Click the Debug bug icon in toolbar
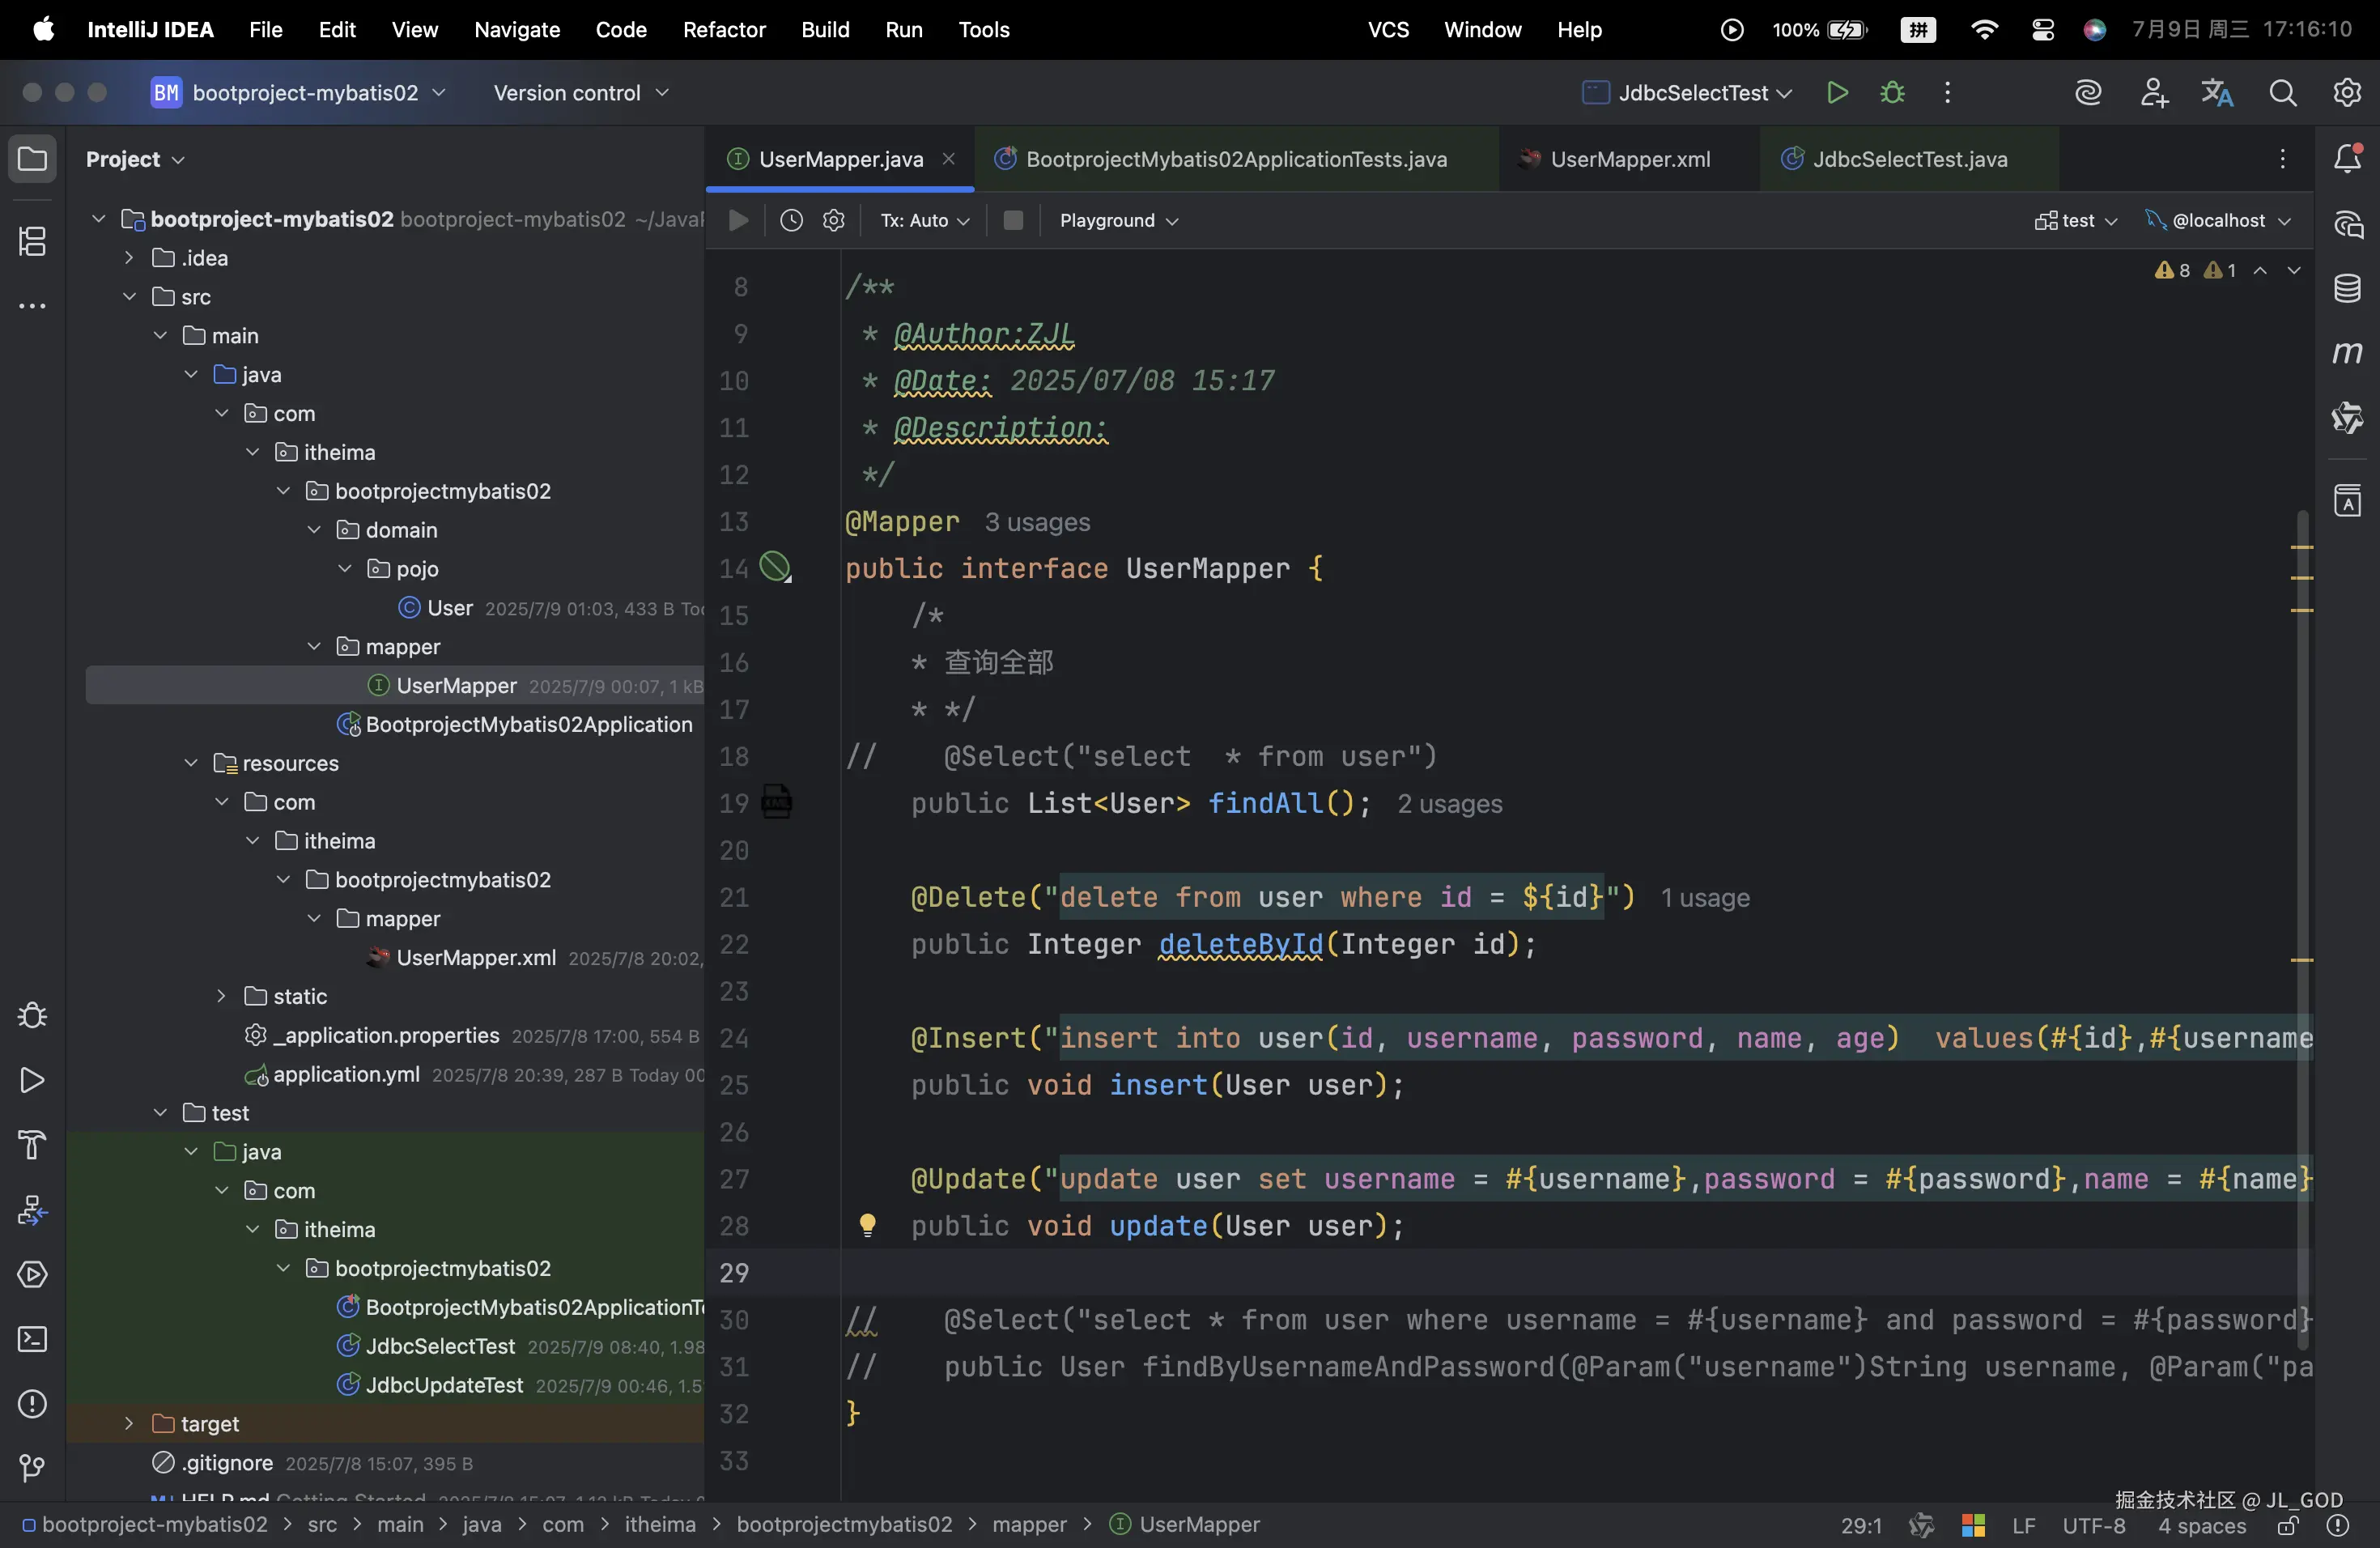The image size is (2380, 1548). point(1891,93)
